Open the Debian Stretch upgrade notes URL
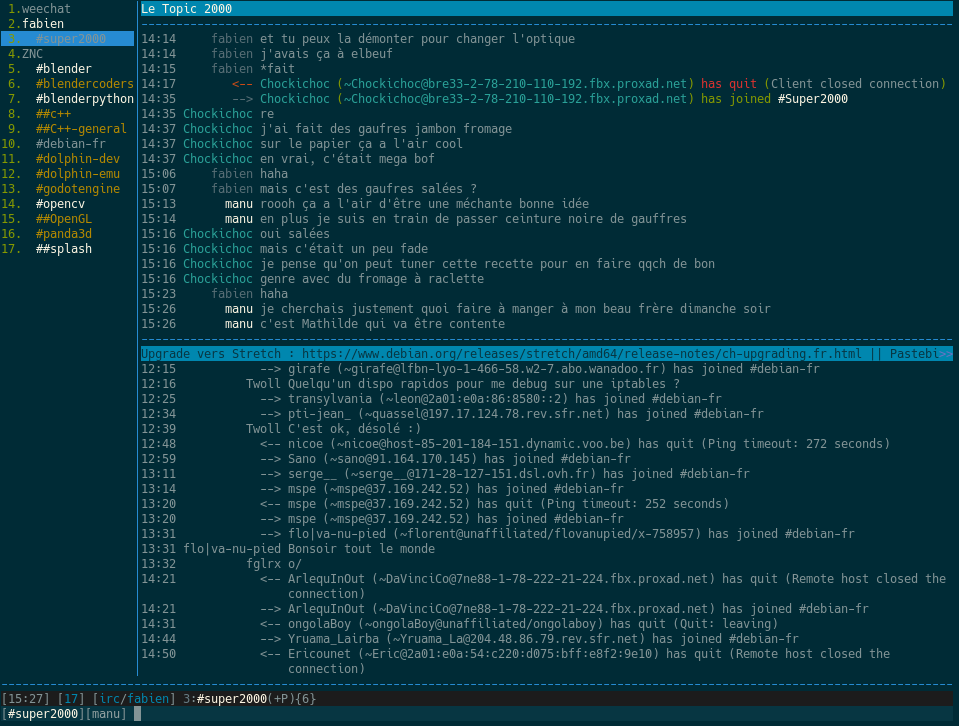The image size is (959, 726). coord(581,354)
